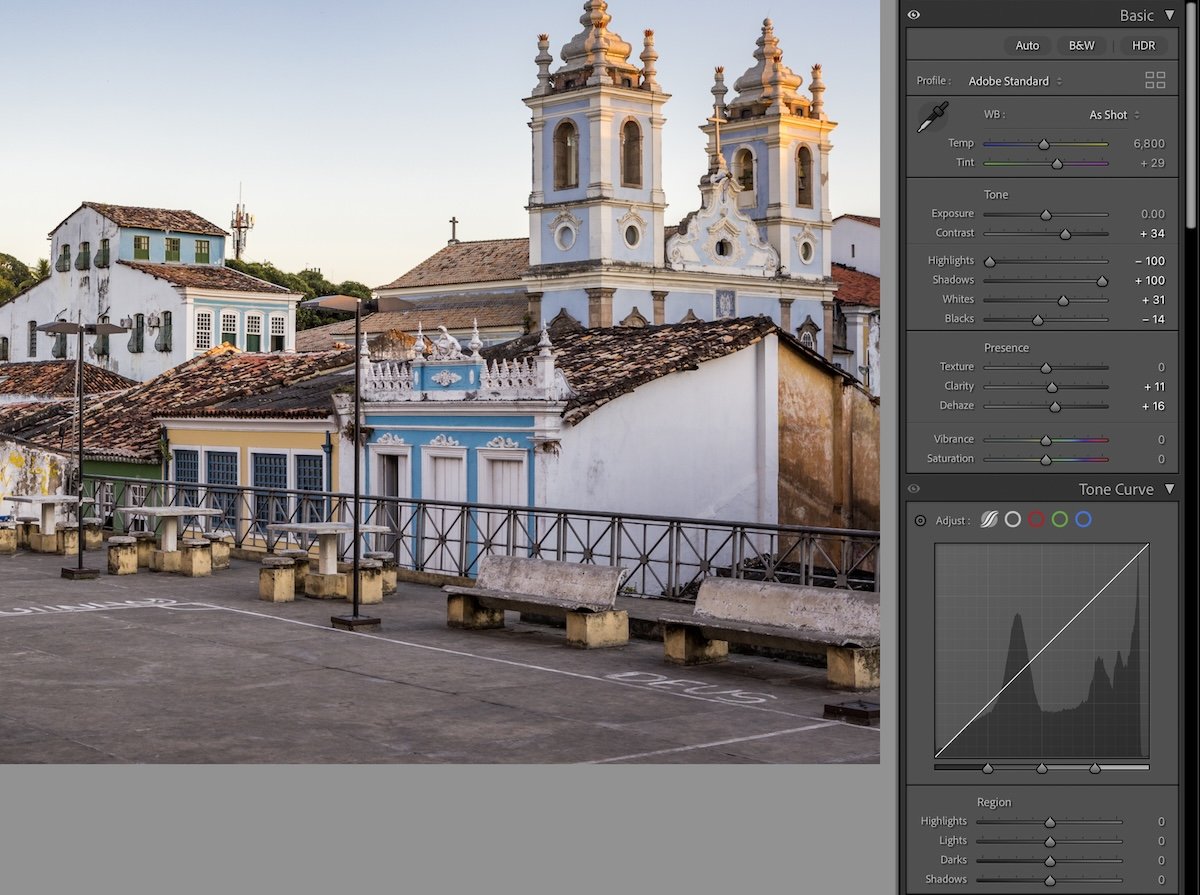This screenshot has width=1200, height=895.
Task: Click the Dehaze slider handle
Action: (x=1055, y=406)
